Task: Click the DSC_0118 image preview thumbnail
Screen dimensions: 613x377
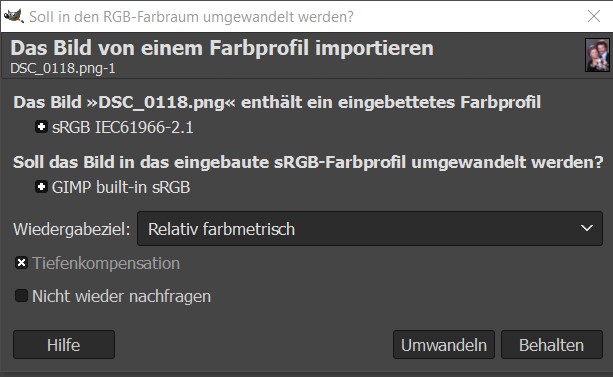Action: [597, 55]
